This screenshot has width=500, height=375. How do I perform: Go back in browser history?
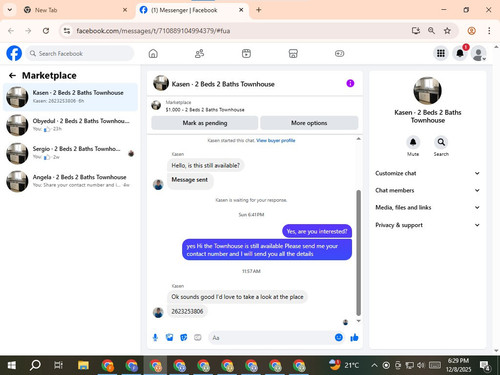click(x=11, y=31)
